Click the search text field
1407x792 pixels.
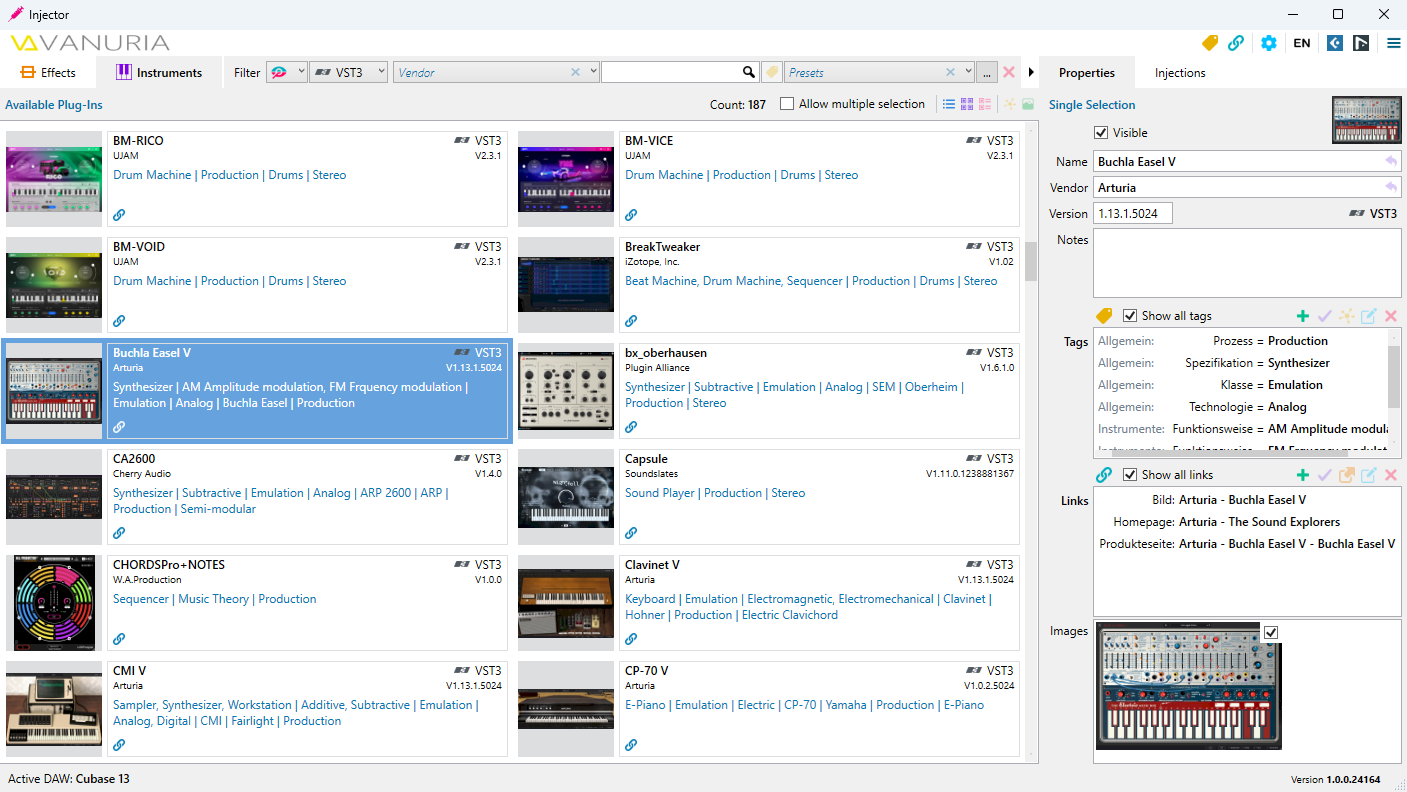pyautogui.click(x=671, y=72)
